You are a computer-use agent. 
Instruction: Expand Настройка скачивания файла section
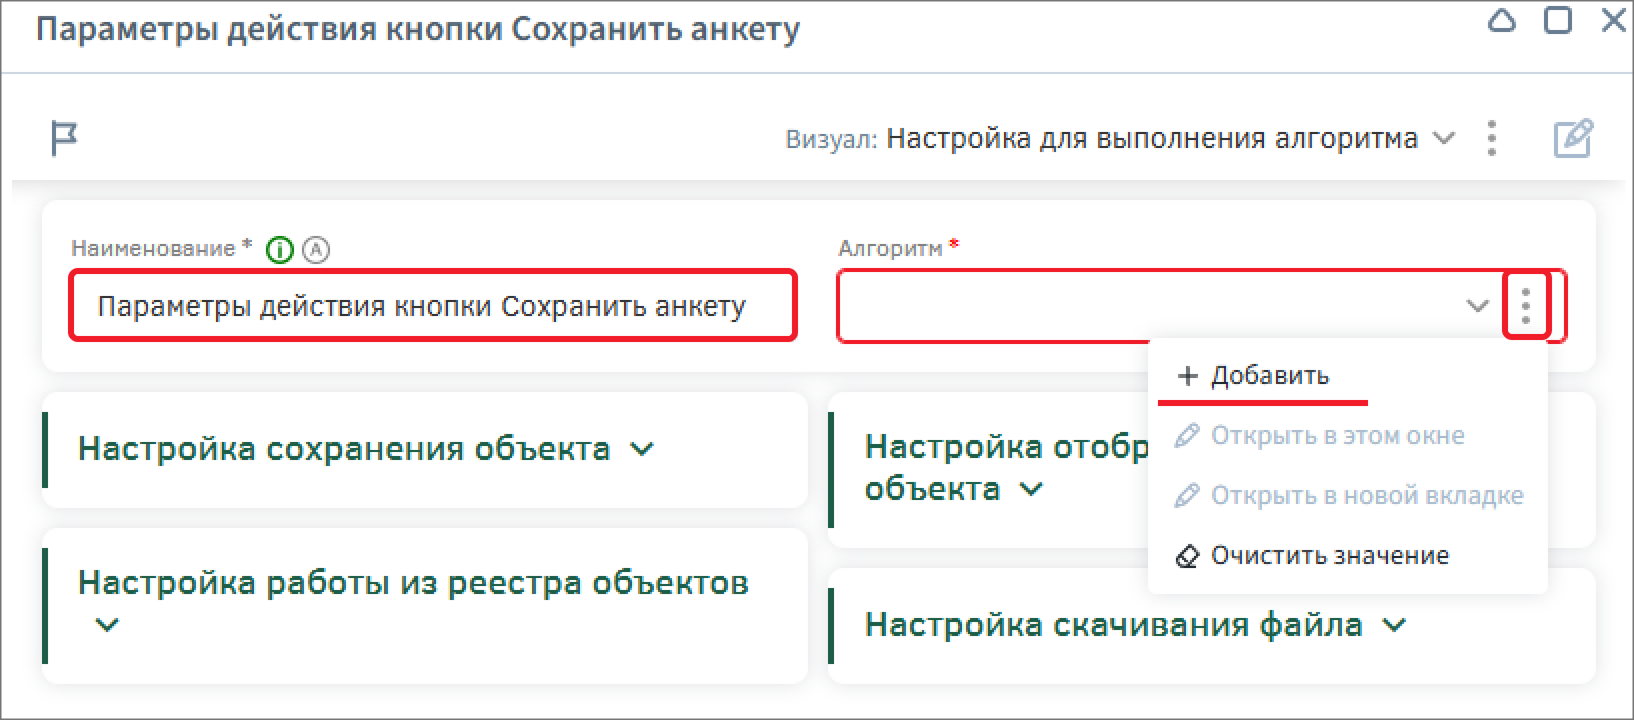pos(1394,625)
